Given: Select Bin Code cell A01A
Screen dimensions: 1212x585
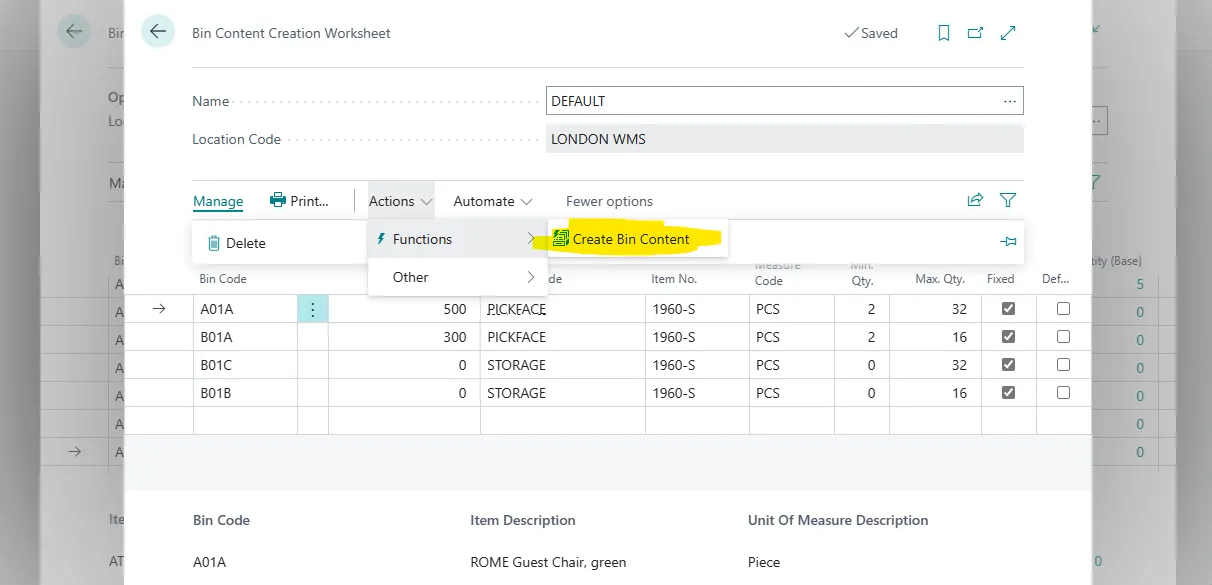Looking at the screenshot, I should (x=245, y=309).
